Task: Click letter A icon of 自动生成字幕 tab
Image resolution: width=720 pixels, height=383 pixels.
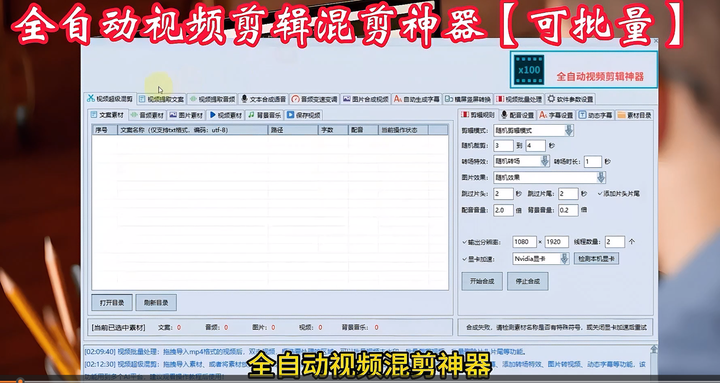Action: (398, 99)
